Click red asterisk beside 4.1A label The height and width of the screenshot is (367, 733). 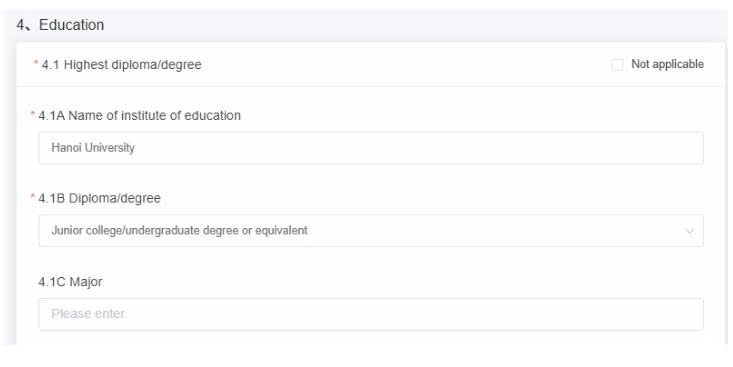click(x=33, y=114)
